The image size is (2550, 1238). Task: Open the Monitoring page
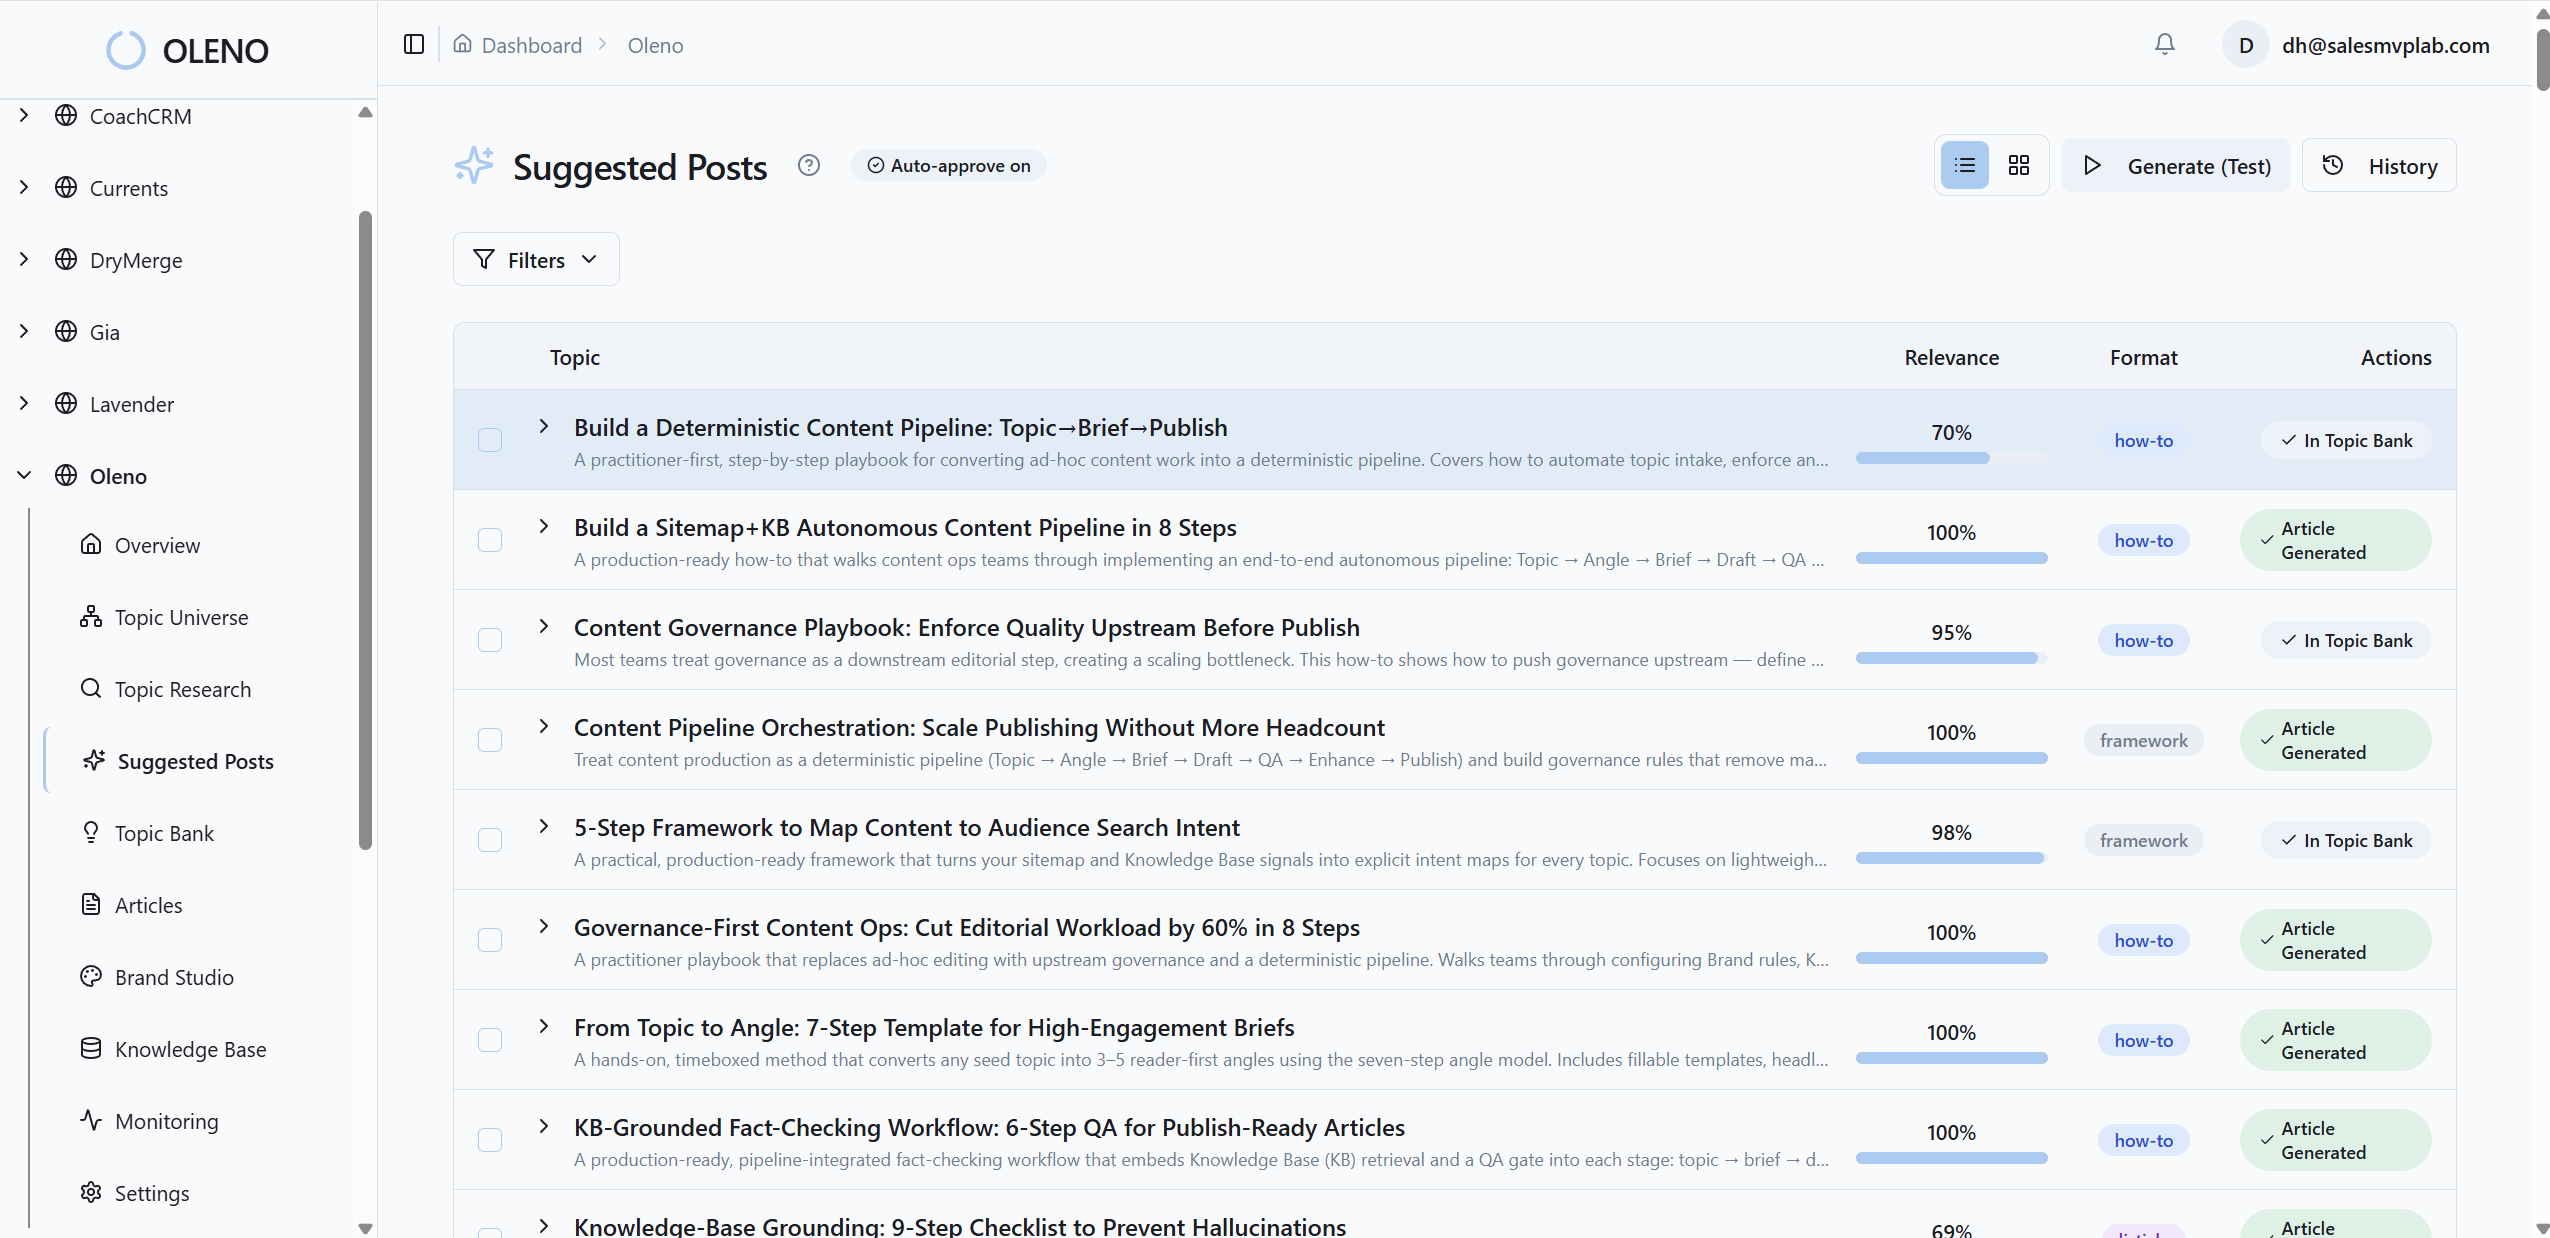tap(165, 1121)
